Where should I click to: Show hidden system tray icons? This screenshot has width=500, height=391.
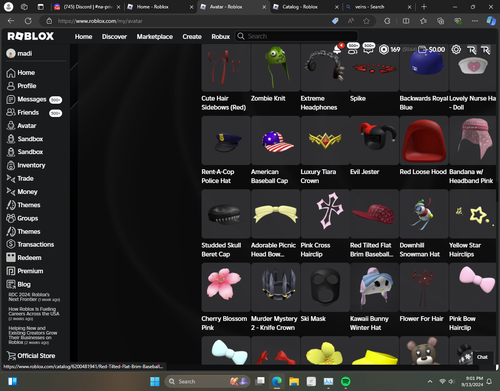point(430,381)
